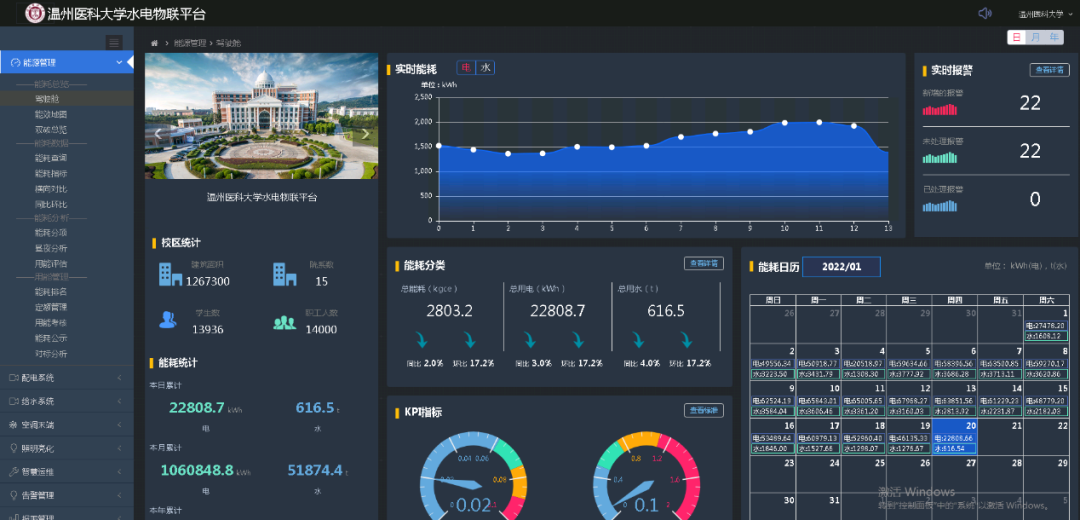Expand the 照明亮化 menu chevron
1080x520 pixels.
pyautogui.click(x=120, y=448)
